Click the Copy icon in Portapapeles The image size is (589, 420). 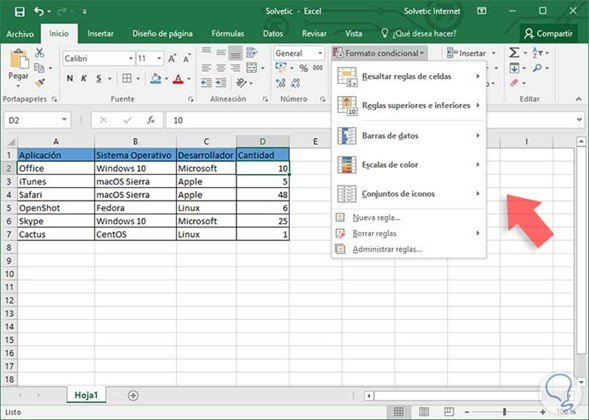(39, 68)
